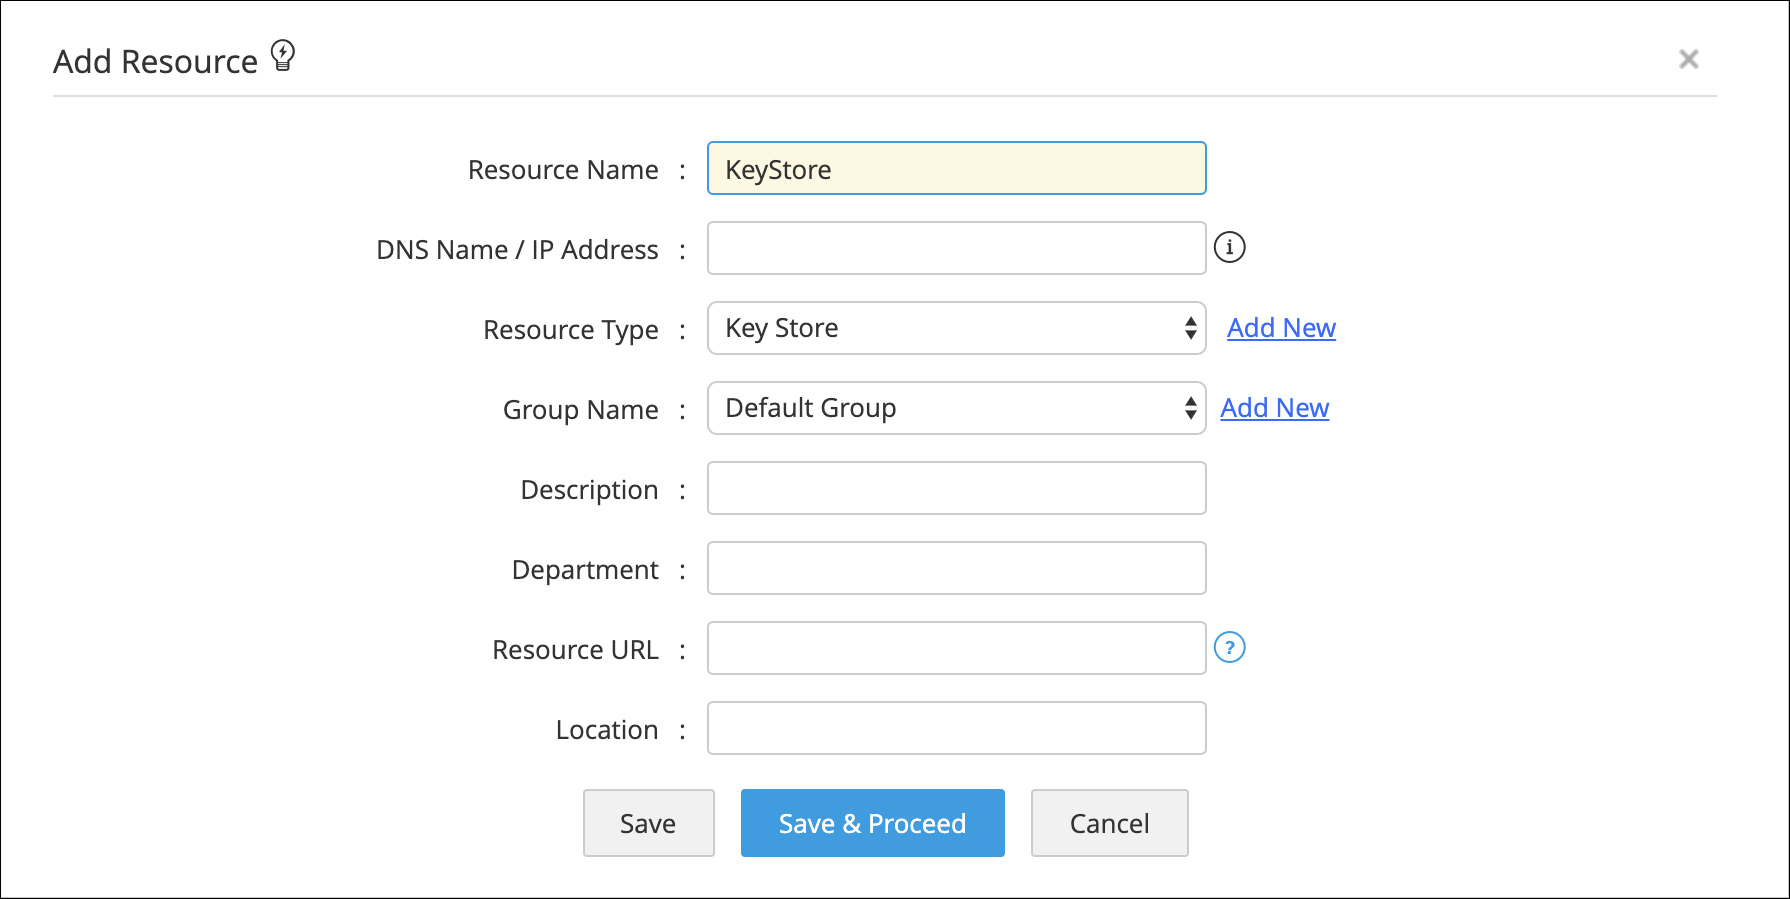The height and width of the screenshot is (899, 1790).
Task: Click the Resource Type label text
Action: point(570,330)
